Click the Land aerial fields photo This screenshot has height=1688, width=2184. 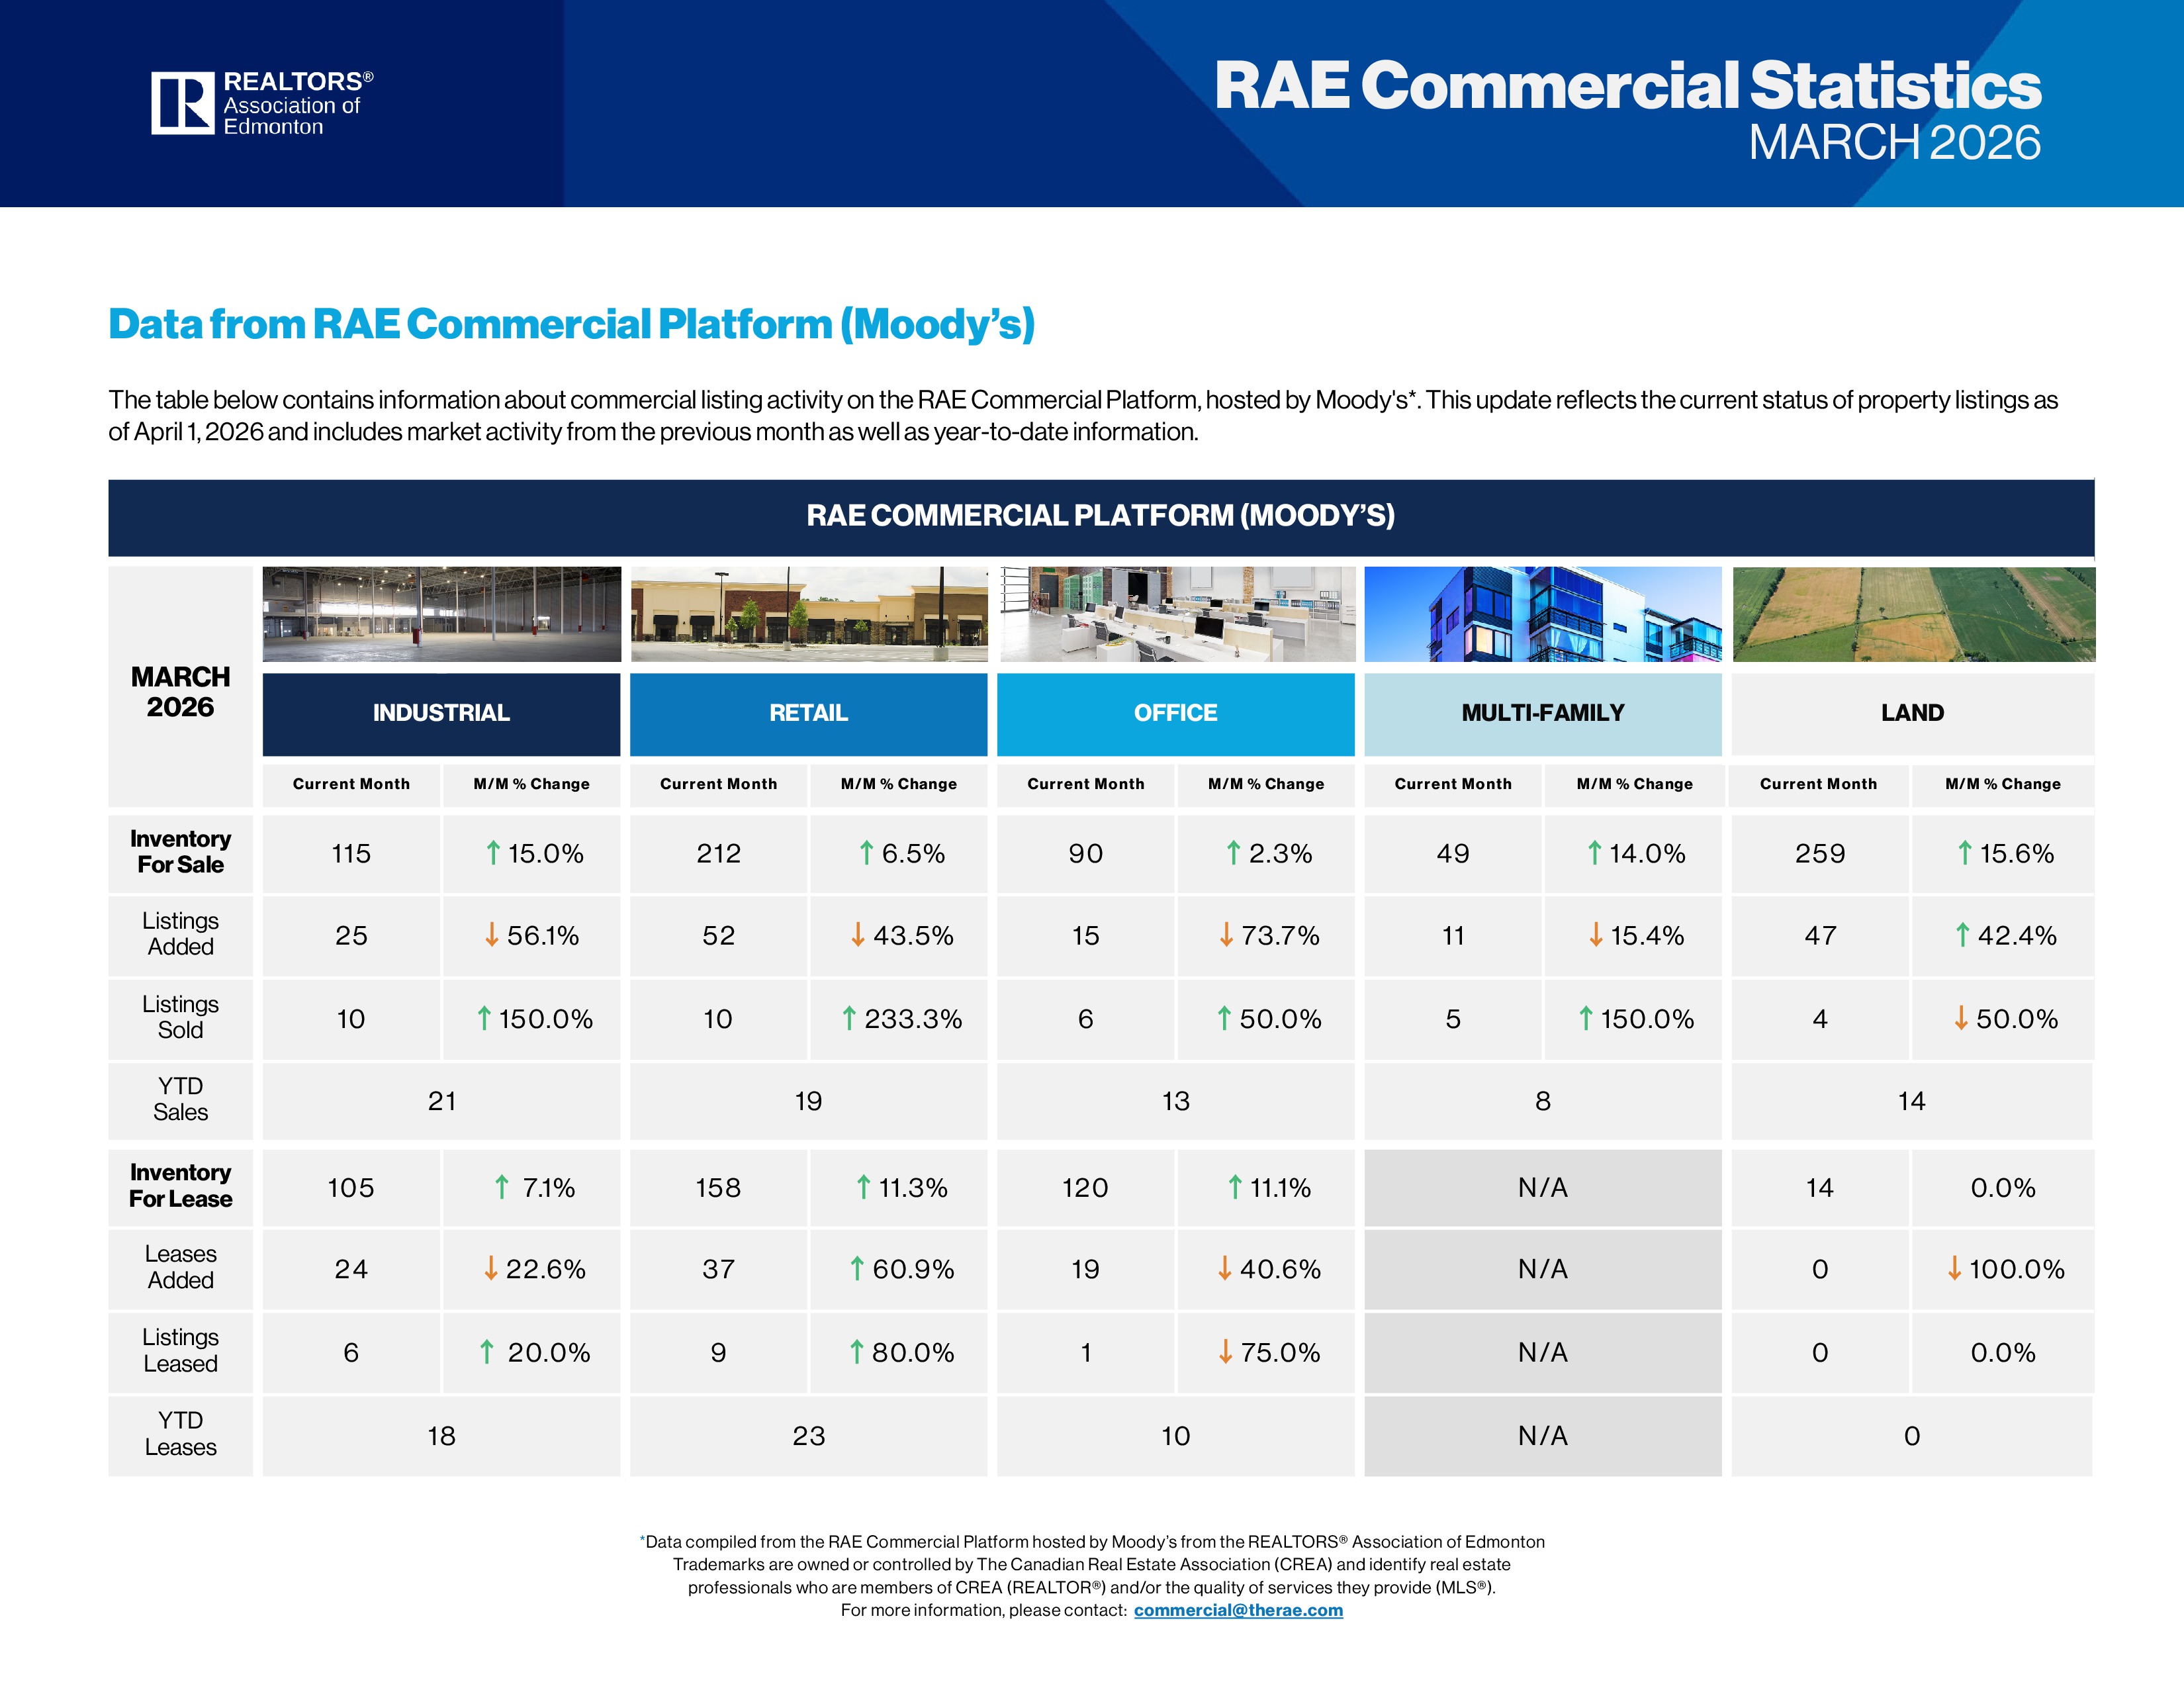pyautogui.click(x=1913, y=614)
